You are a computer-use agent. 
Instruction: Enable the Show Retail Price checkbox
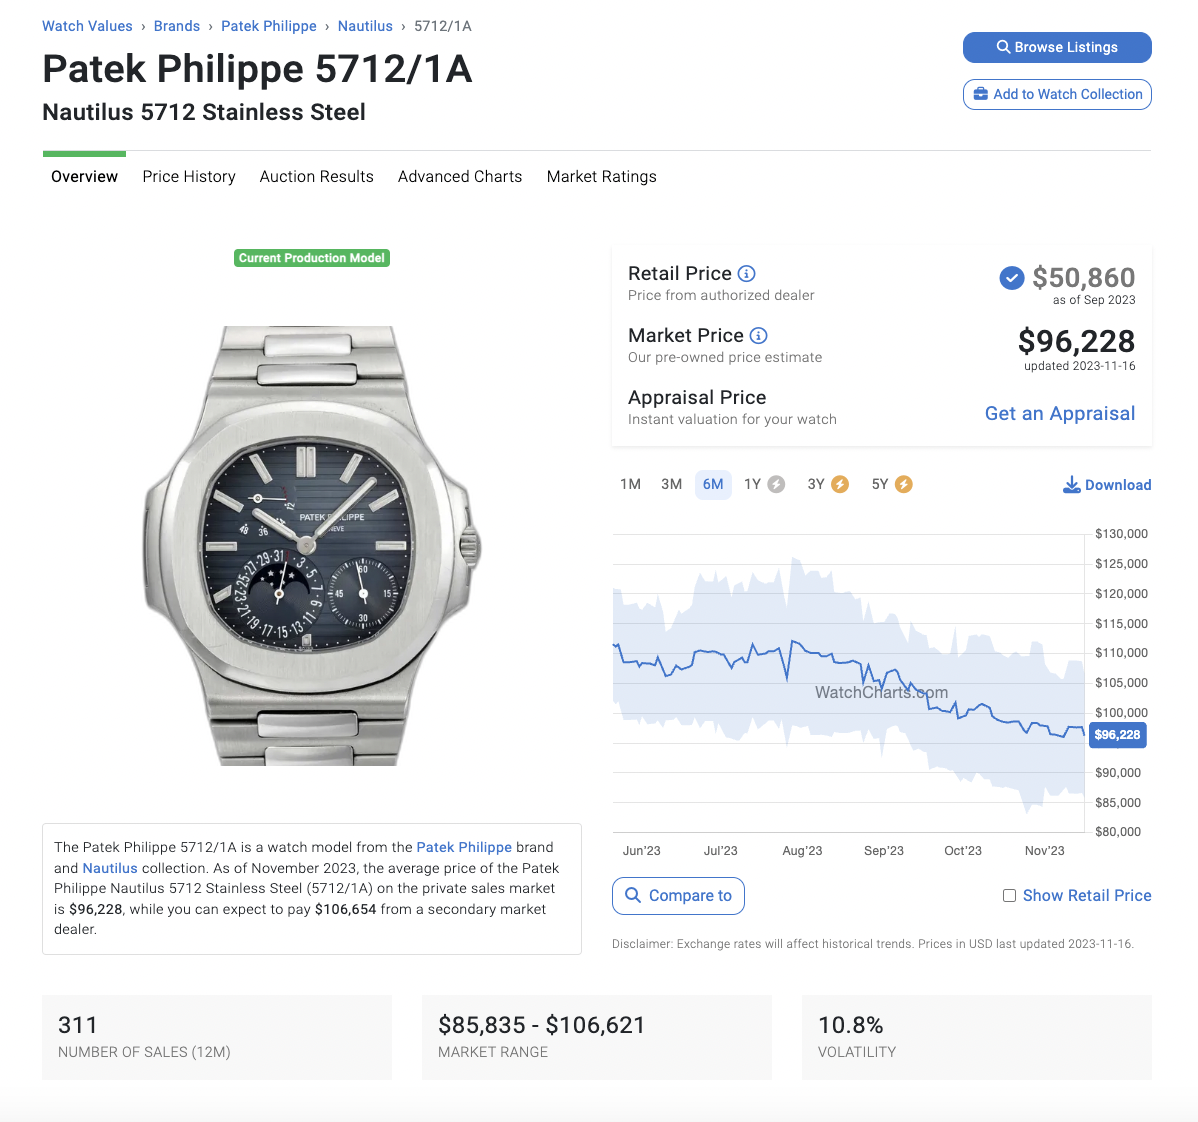(x=1009, y=895)
